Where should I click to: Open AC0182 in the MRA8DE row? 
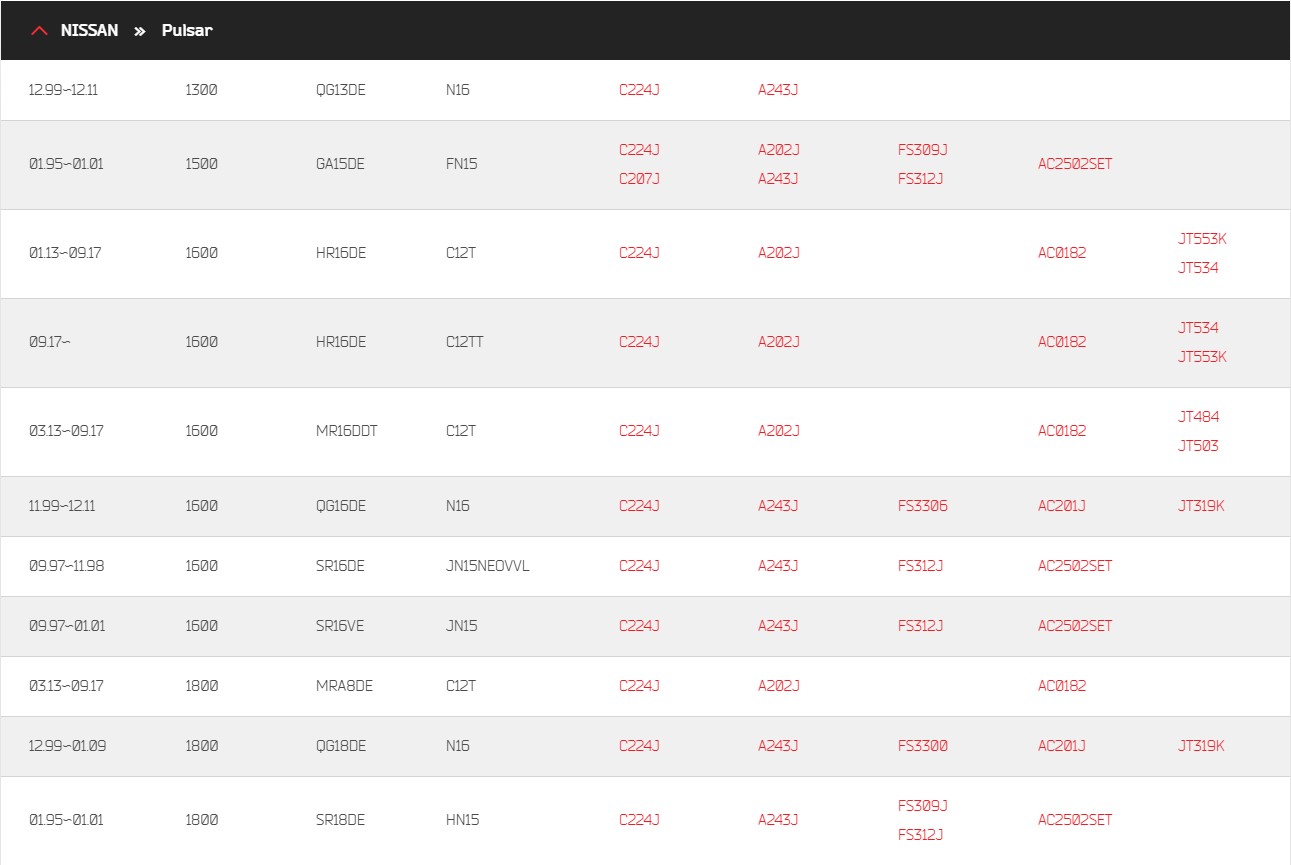coord(1062,686)
